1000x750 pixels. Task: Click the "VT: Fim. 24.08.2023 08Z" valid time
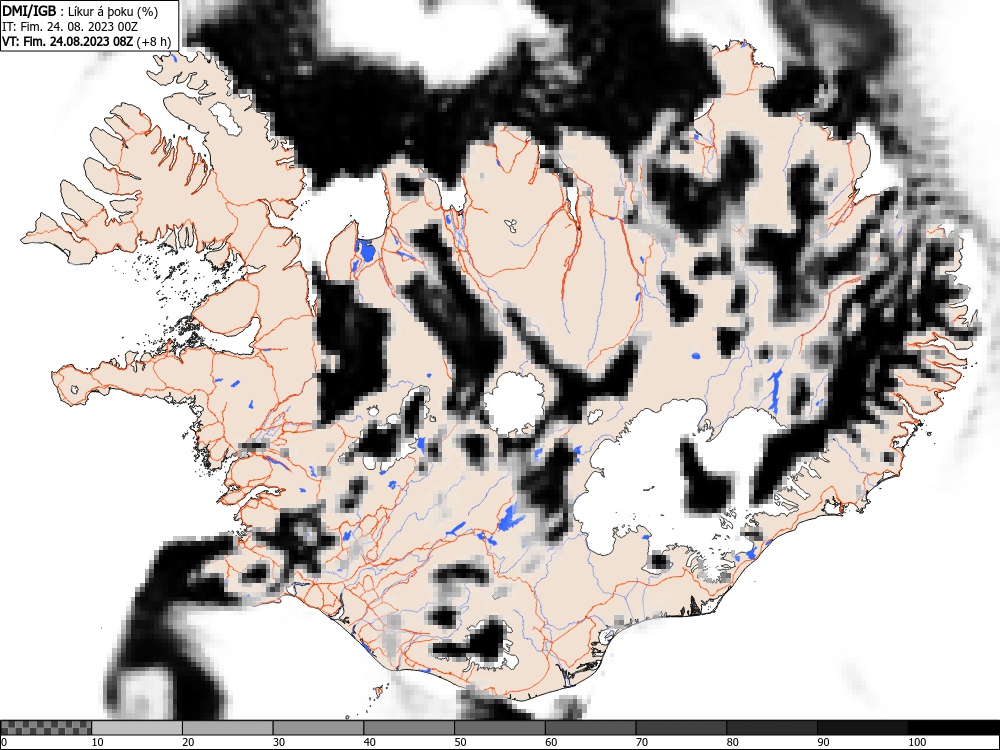pyautogui.click(x=68, y=41)
